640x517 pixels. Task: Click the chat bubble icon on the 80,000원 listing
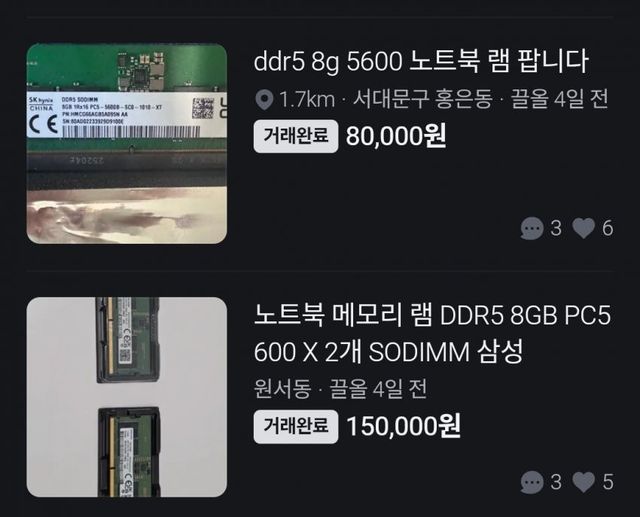coord(532,228)
